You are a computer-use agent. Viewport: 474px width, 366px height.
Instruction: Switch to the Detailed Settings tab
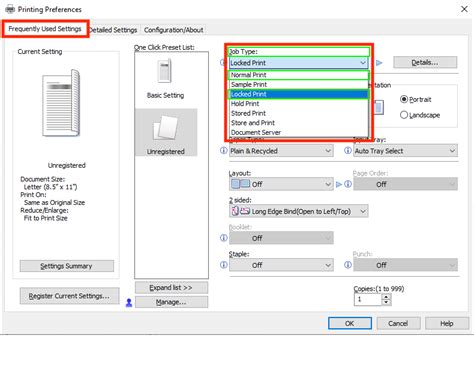[x=113, y=30]
